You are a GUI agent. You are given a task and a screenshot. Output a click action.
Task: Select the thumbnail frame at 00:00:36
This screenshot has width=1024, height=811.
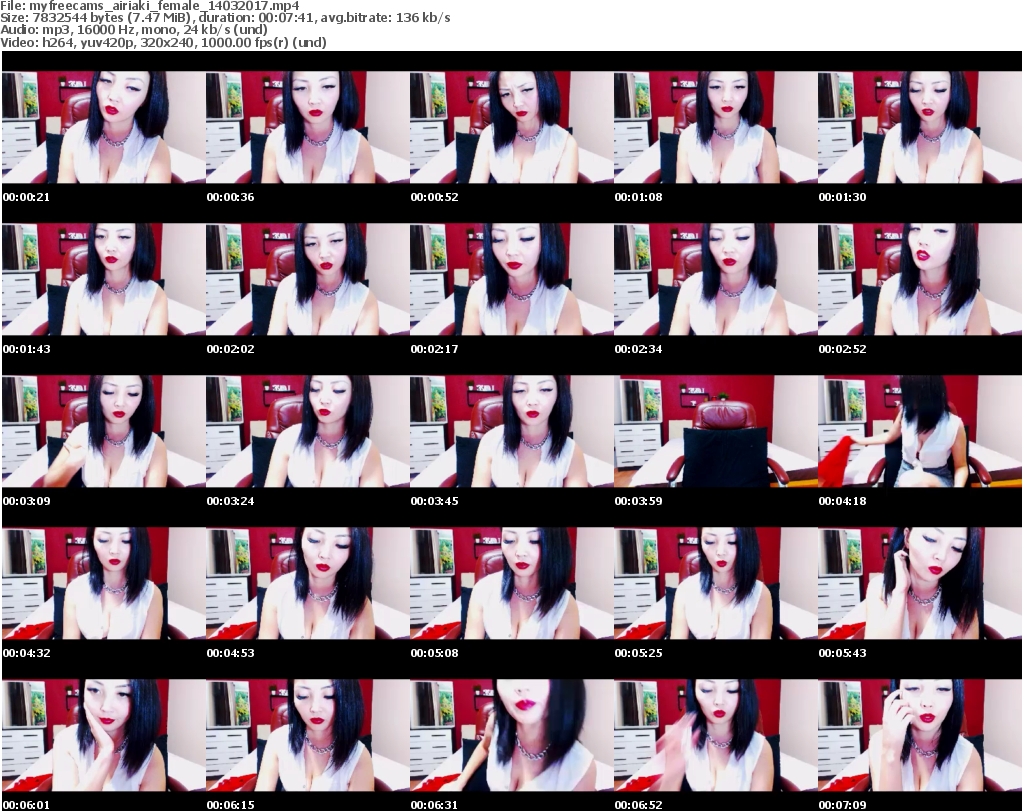308,127
